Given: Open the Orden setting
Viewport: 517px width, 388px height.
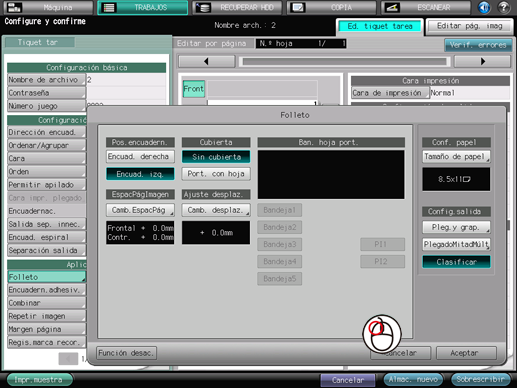Looking at the screenshot, I should [46, 172].
